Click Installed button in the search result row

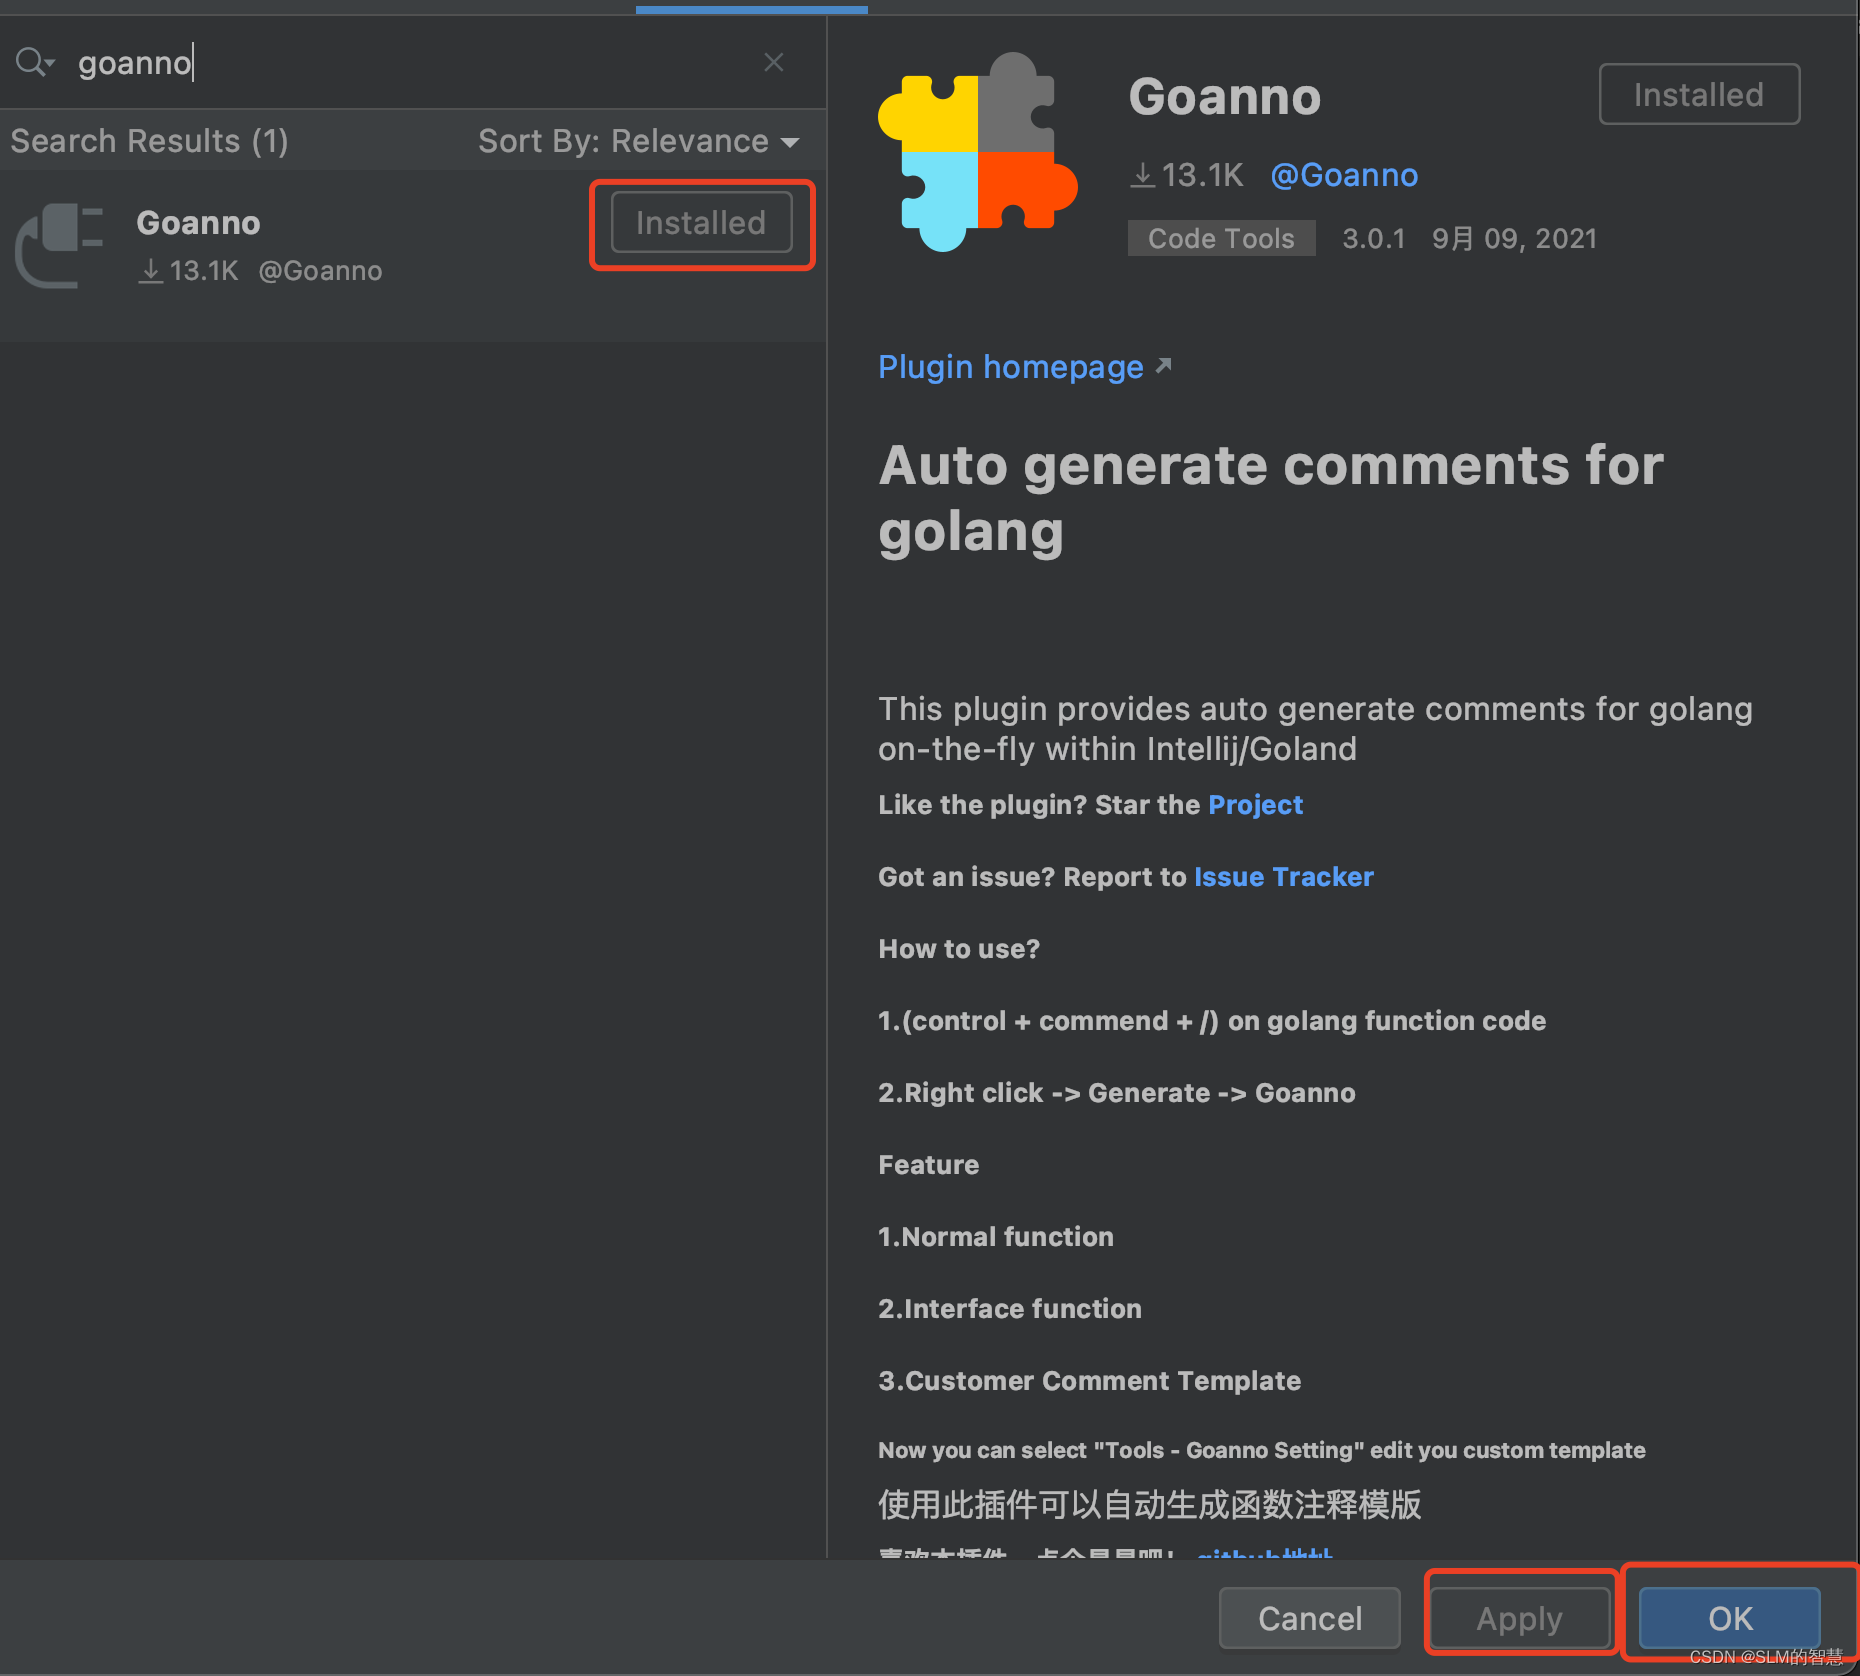pos(701,223)
